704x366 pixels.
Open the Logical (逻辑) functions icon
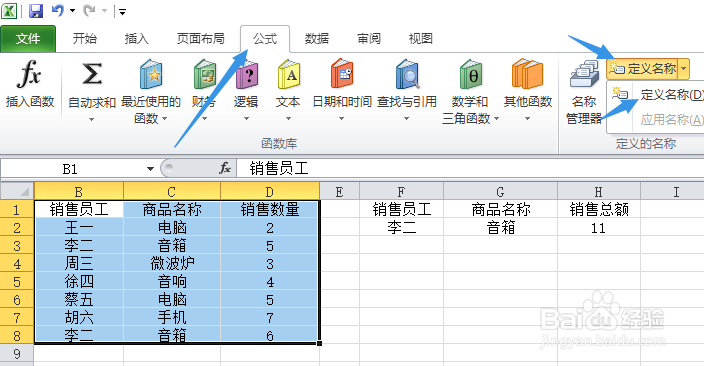[x=246, y=74]
